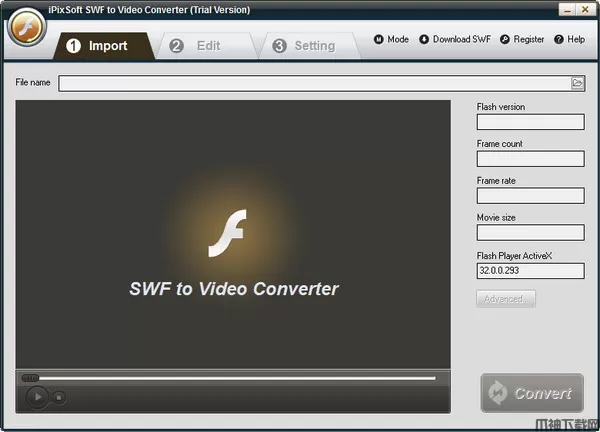The image size is (600, 432).
Task: Close the SWF to Video Converter window
Action: tap(585, 10)
